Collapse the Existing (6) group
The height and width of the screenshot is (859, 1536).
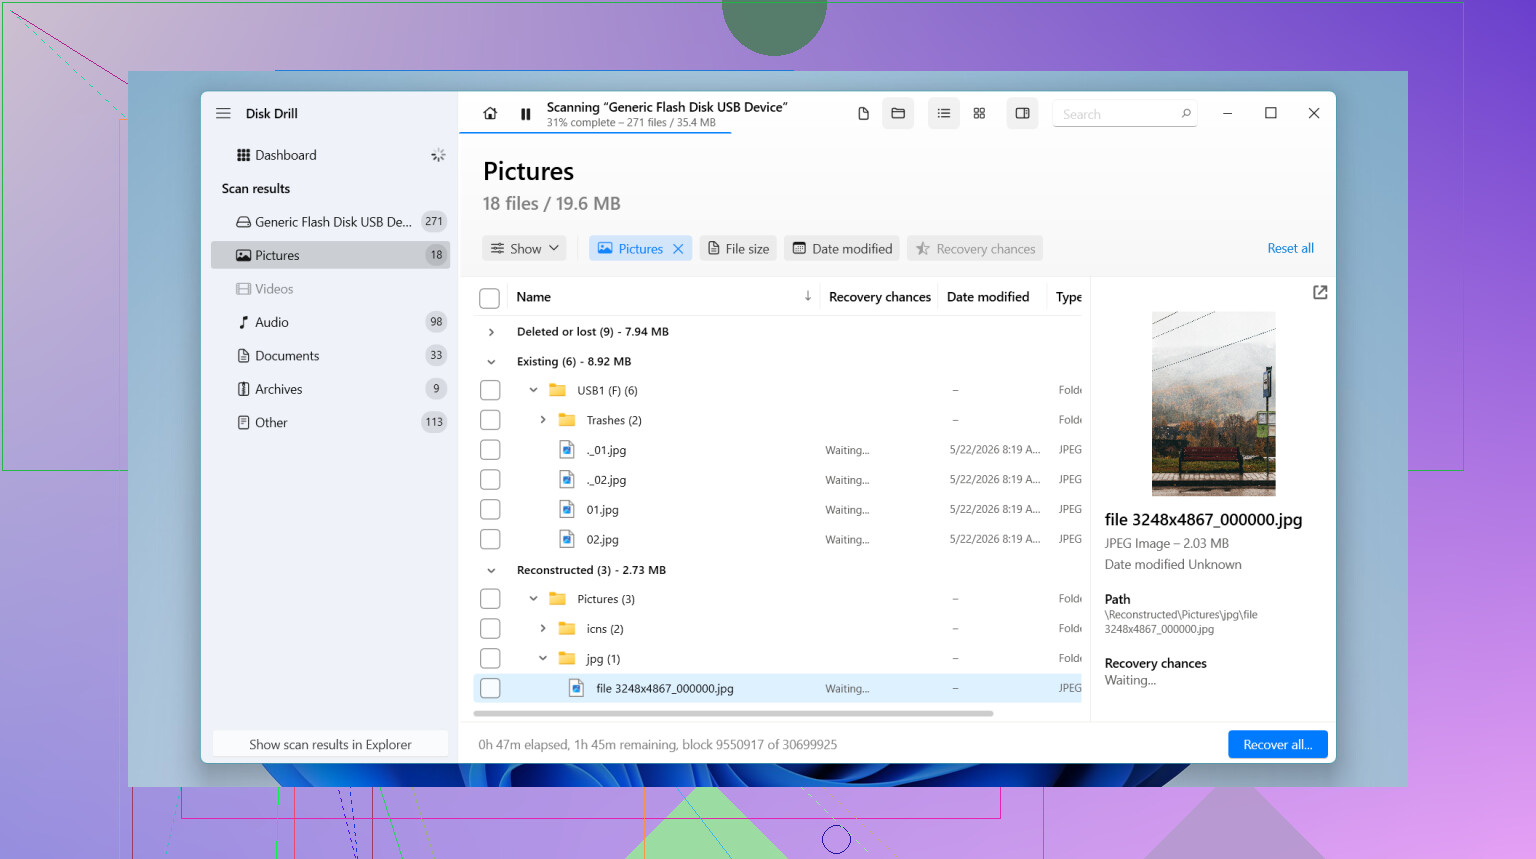491,362
